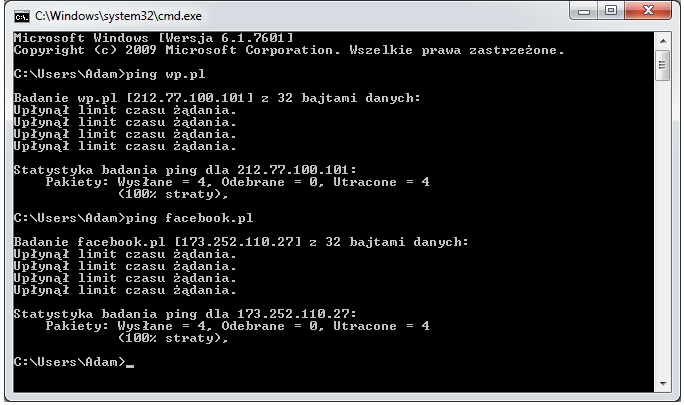Maximize the command prompt window
The height and width of the screenshot is (405, 684).
point(611,10)
